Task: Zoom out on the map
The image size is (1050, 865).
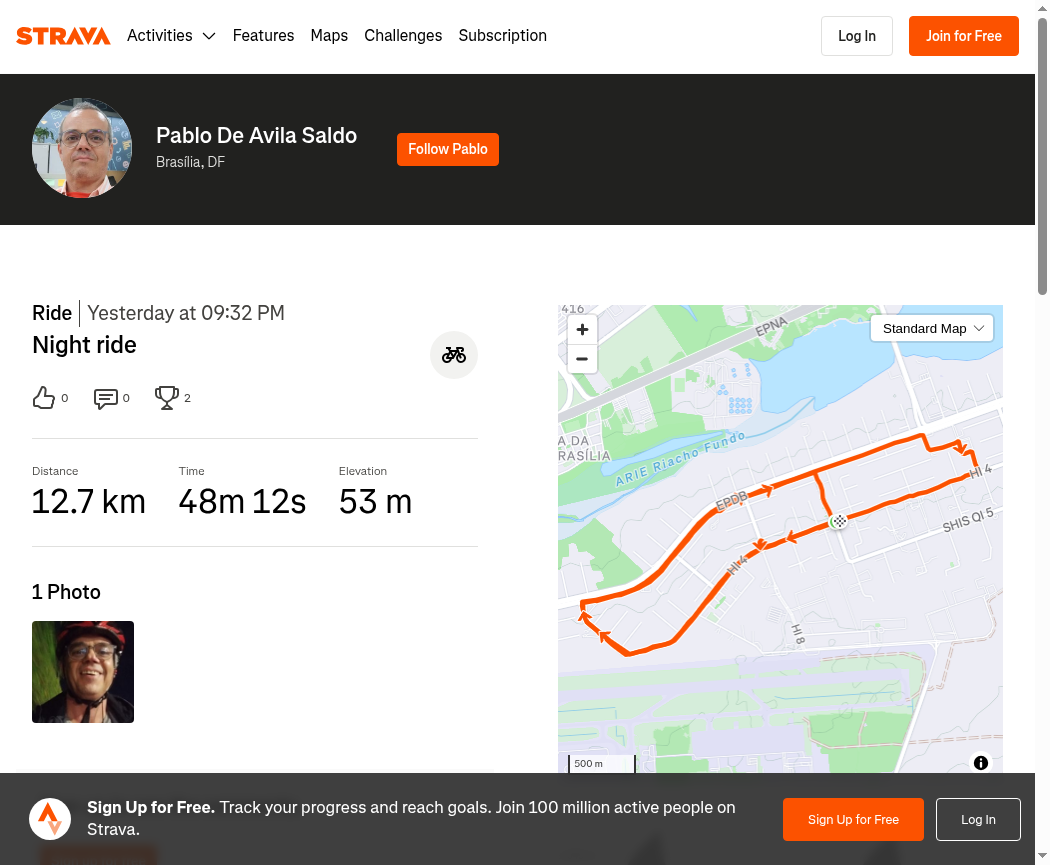Action: pyautogui.click(x=582, y=359)
